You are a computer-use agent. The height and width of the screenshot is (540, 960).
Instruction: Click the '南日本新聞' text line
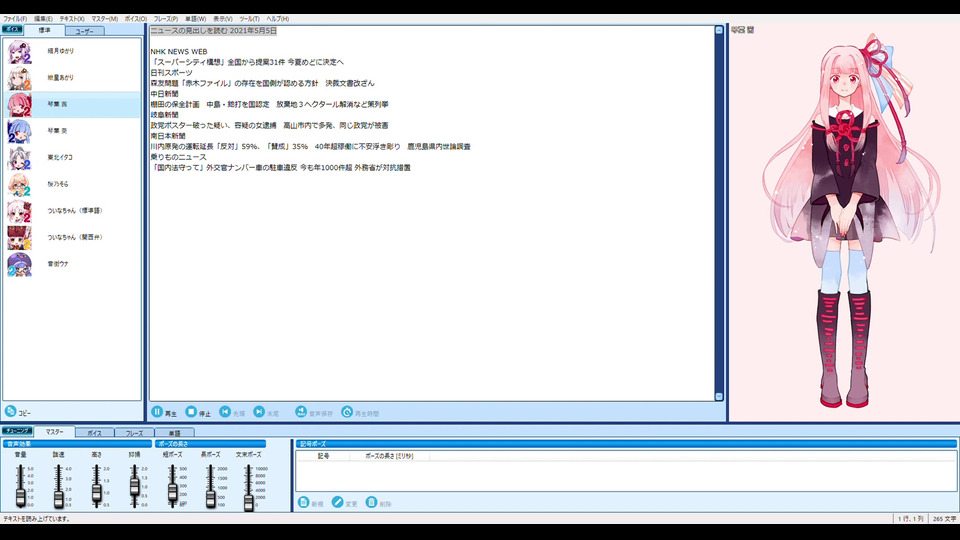[168, 136]
